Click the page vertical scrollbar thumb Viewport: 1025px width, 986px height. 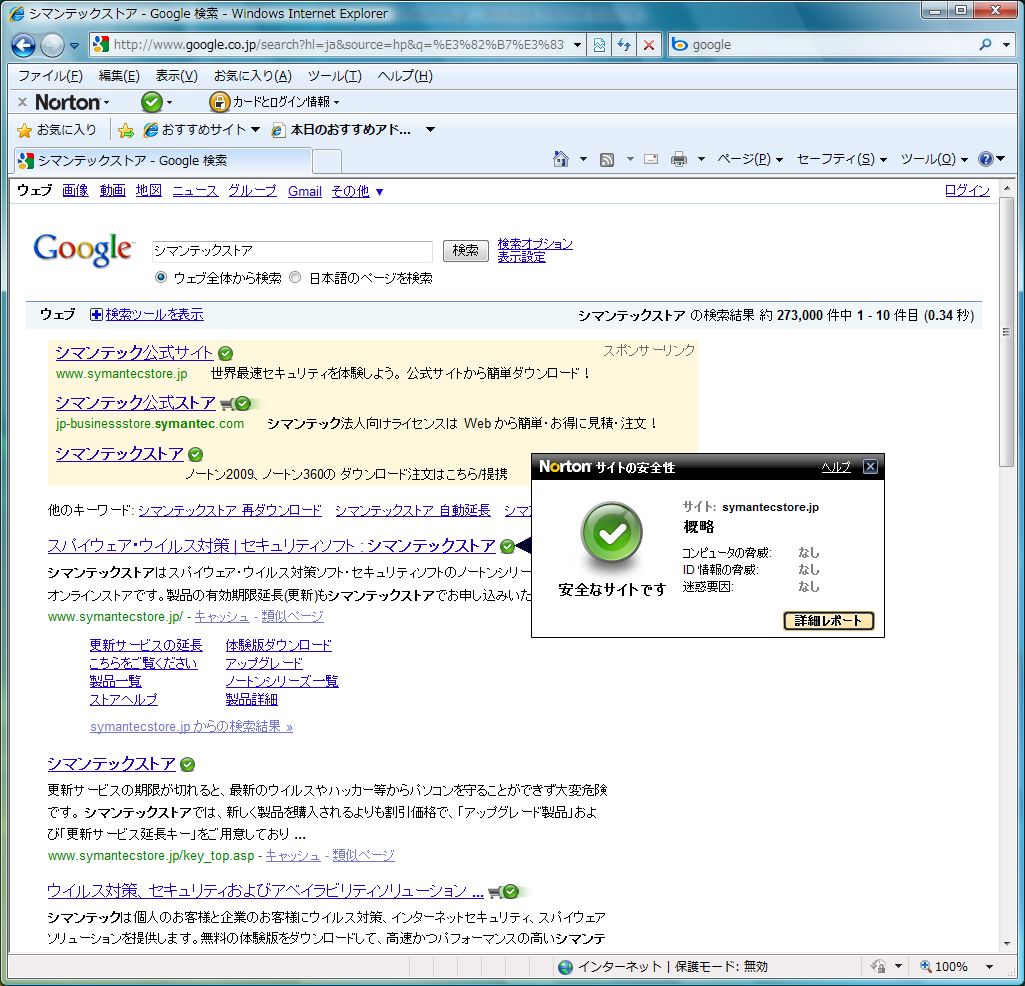tap(1007, 332)
